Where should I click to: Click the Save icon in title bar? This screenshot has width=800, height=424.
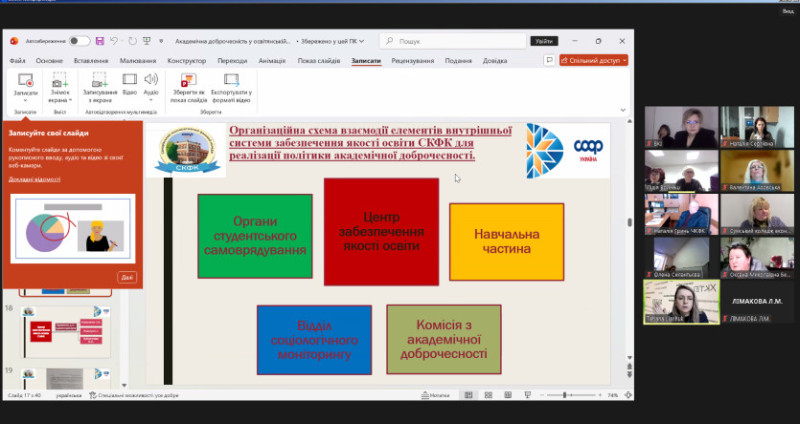coord(100,41)
